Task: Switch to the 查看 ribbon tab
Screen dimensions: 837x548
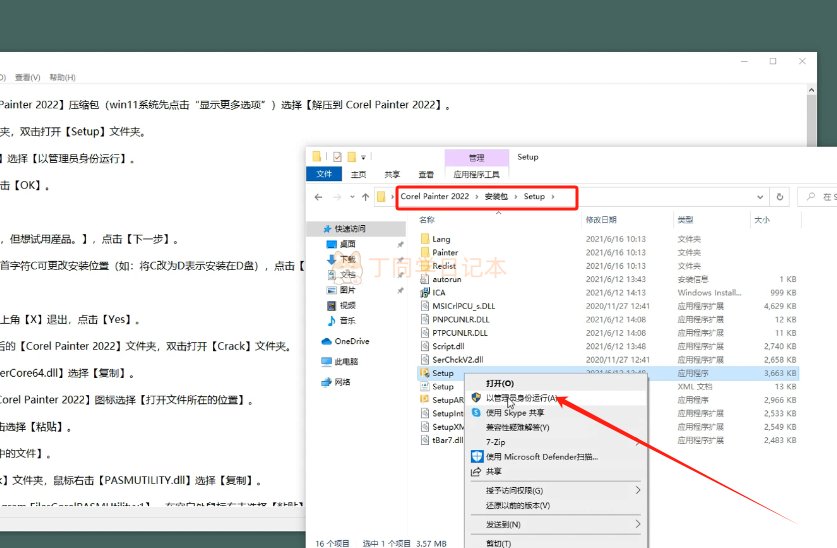Action: (x=426, y=174)
